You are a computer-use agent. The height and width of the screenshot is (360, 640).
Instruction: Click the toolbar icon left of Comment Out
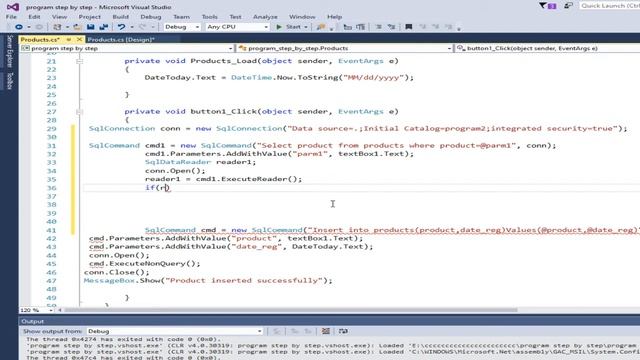point(360,27)
